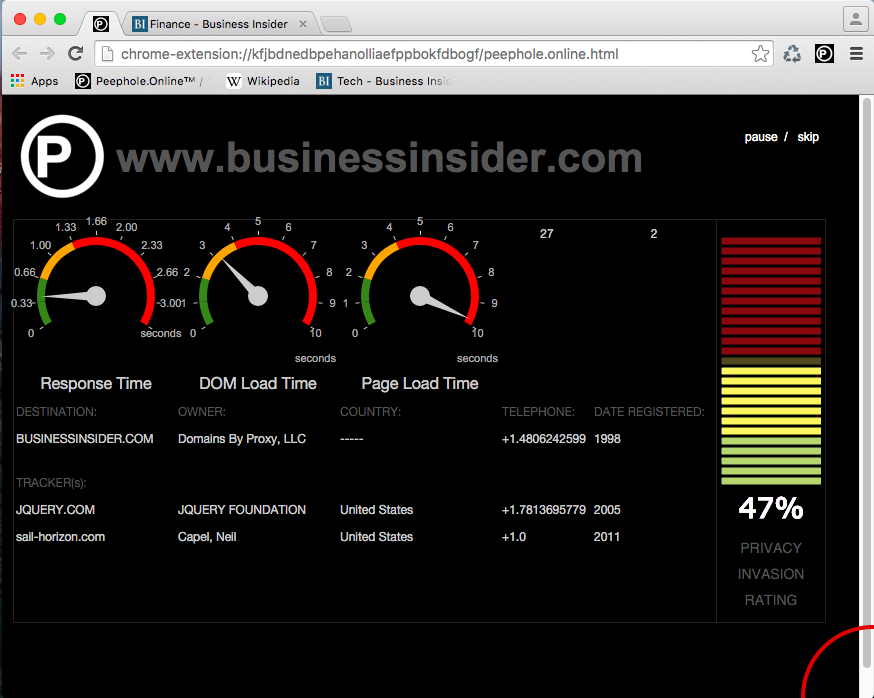Click the Peephole extension icon in toolbar
This screenshot has width=874, height=698.
(x=824, y=54)
